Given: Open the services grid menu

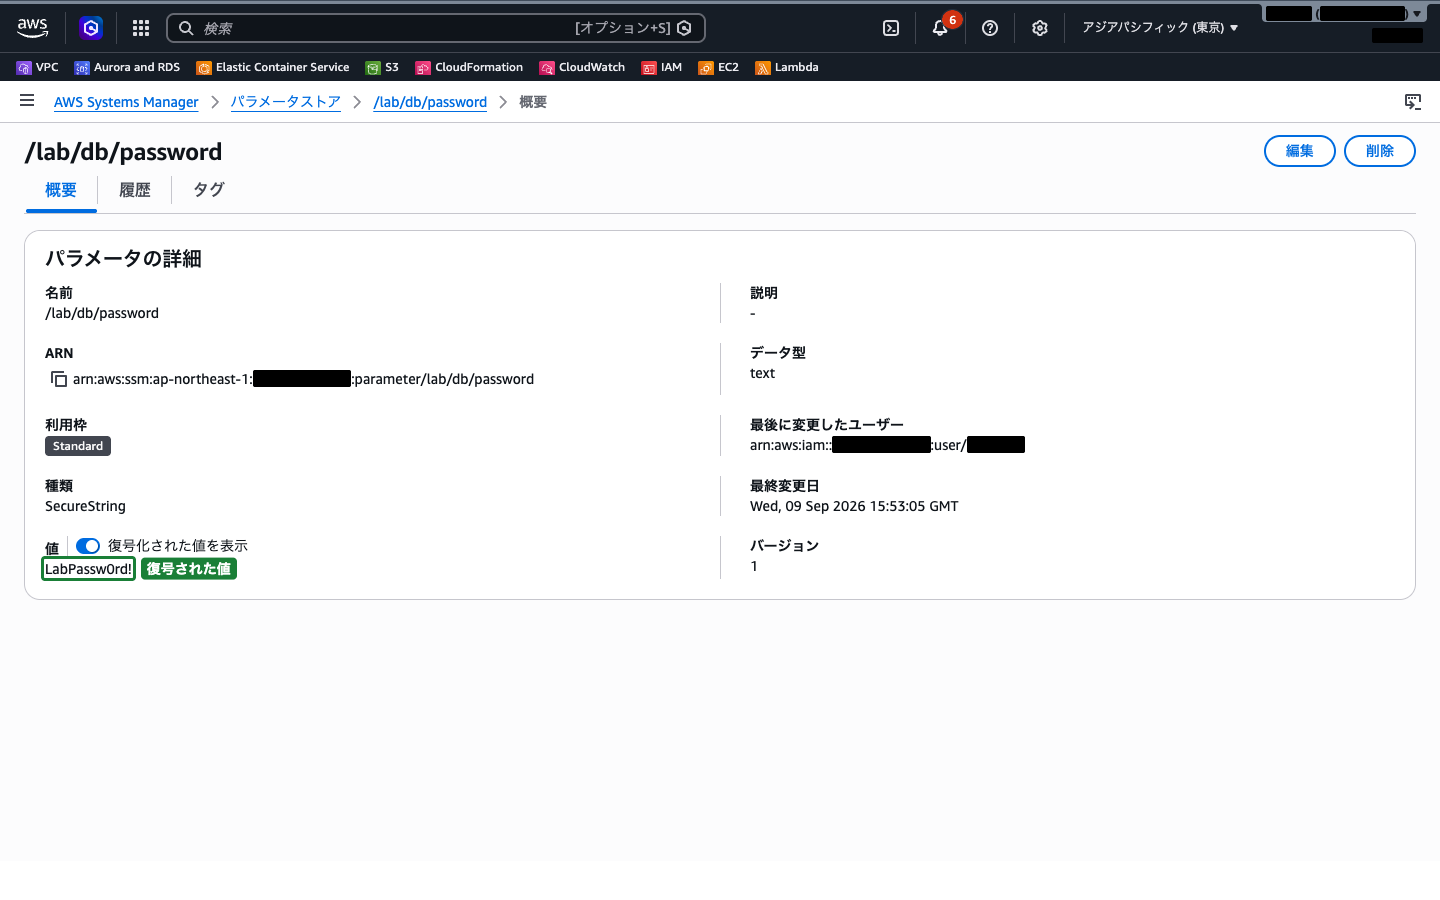Looking at the screenshot, I should point(141,28).
